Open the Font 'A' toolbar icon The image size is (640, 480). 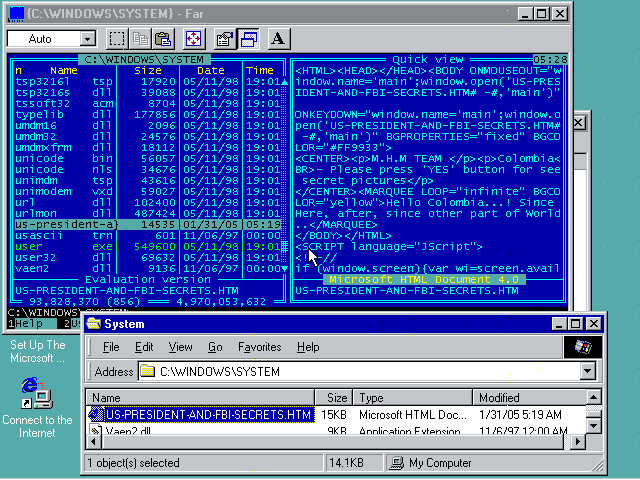coord(278,39)
